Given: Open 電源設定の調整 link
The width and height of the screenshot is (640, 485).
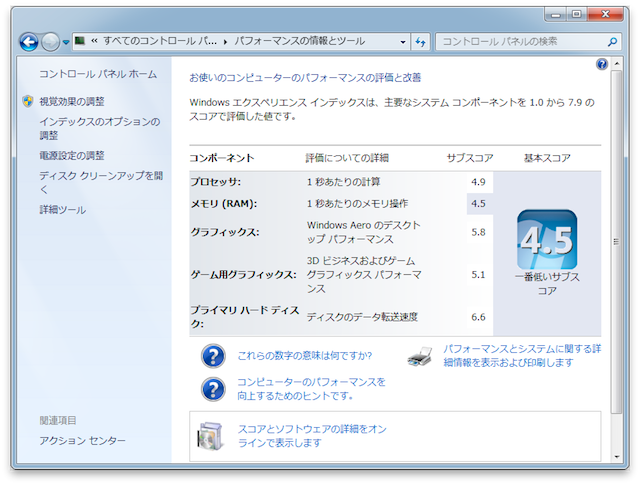Looking at the screenshot, I should pyautogui.click(x=72, y=156).
